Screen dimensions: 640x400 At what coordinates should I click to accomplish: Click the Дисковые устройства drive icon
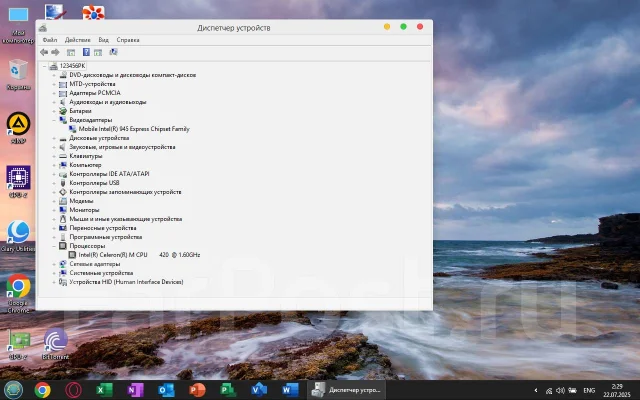[63, 138]
